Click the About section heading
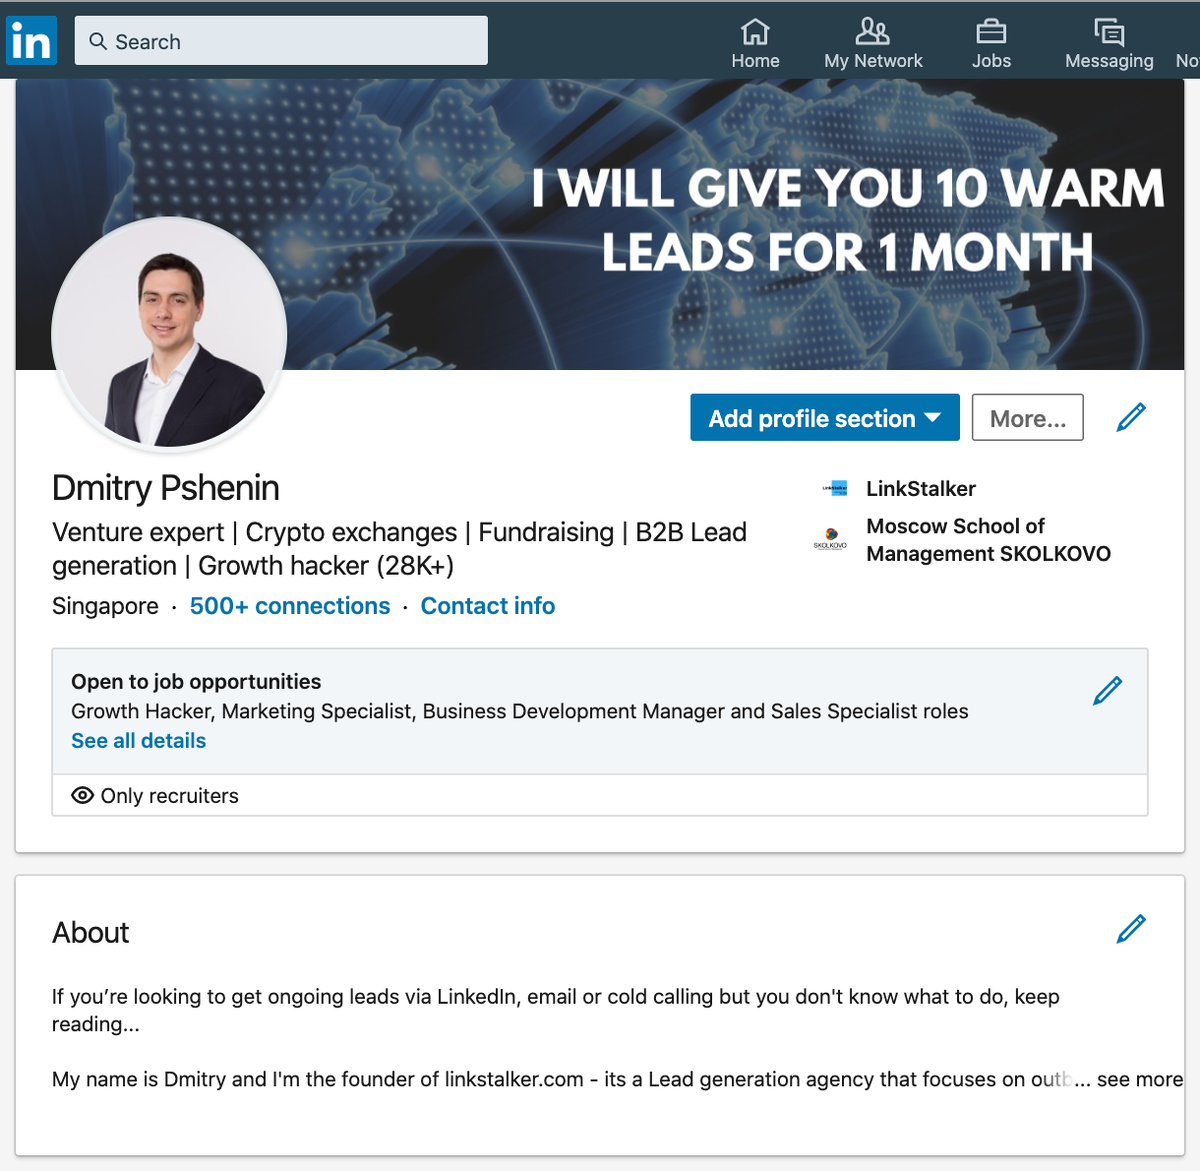 (91, 933)
